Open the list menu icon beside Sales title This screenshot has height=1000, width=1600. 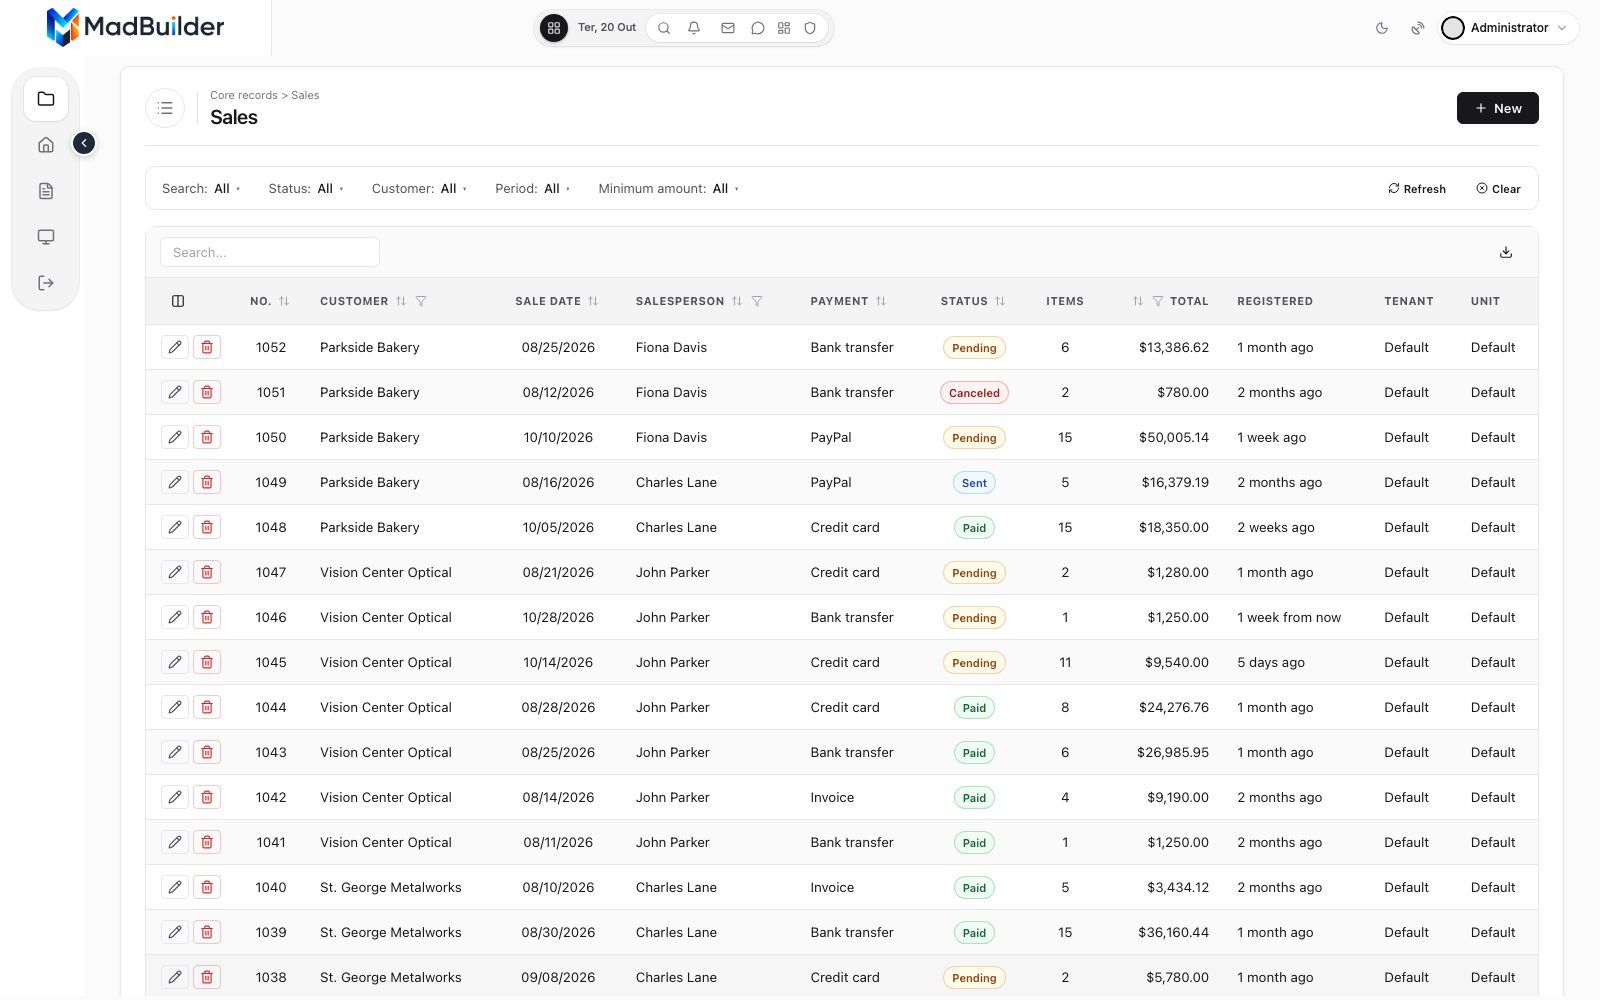click(165, 108)
